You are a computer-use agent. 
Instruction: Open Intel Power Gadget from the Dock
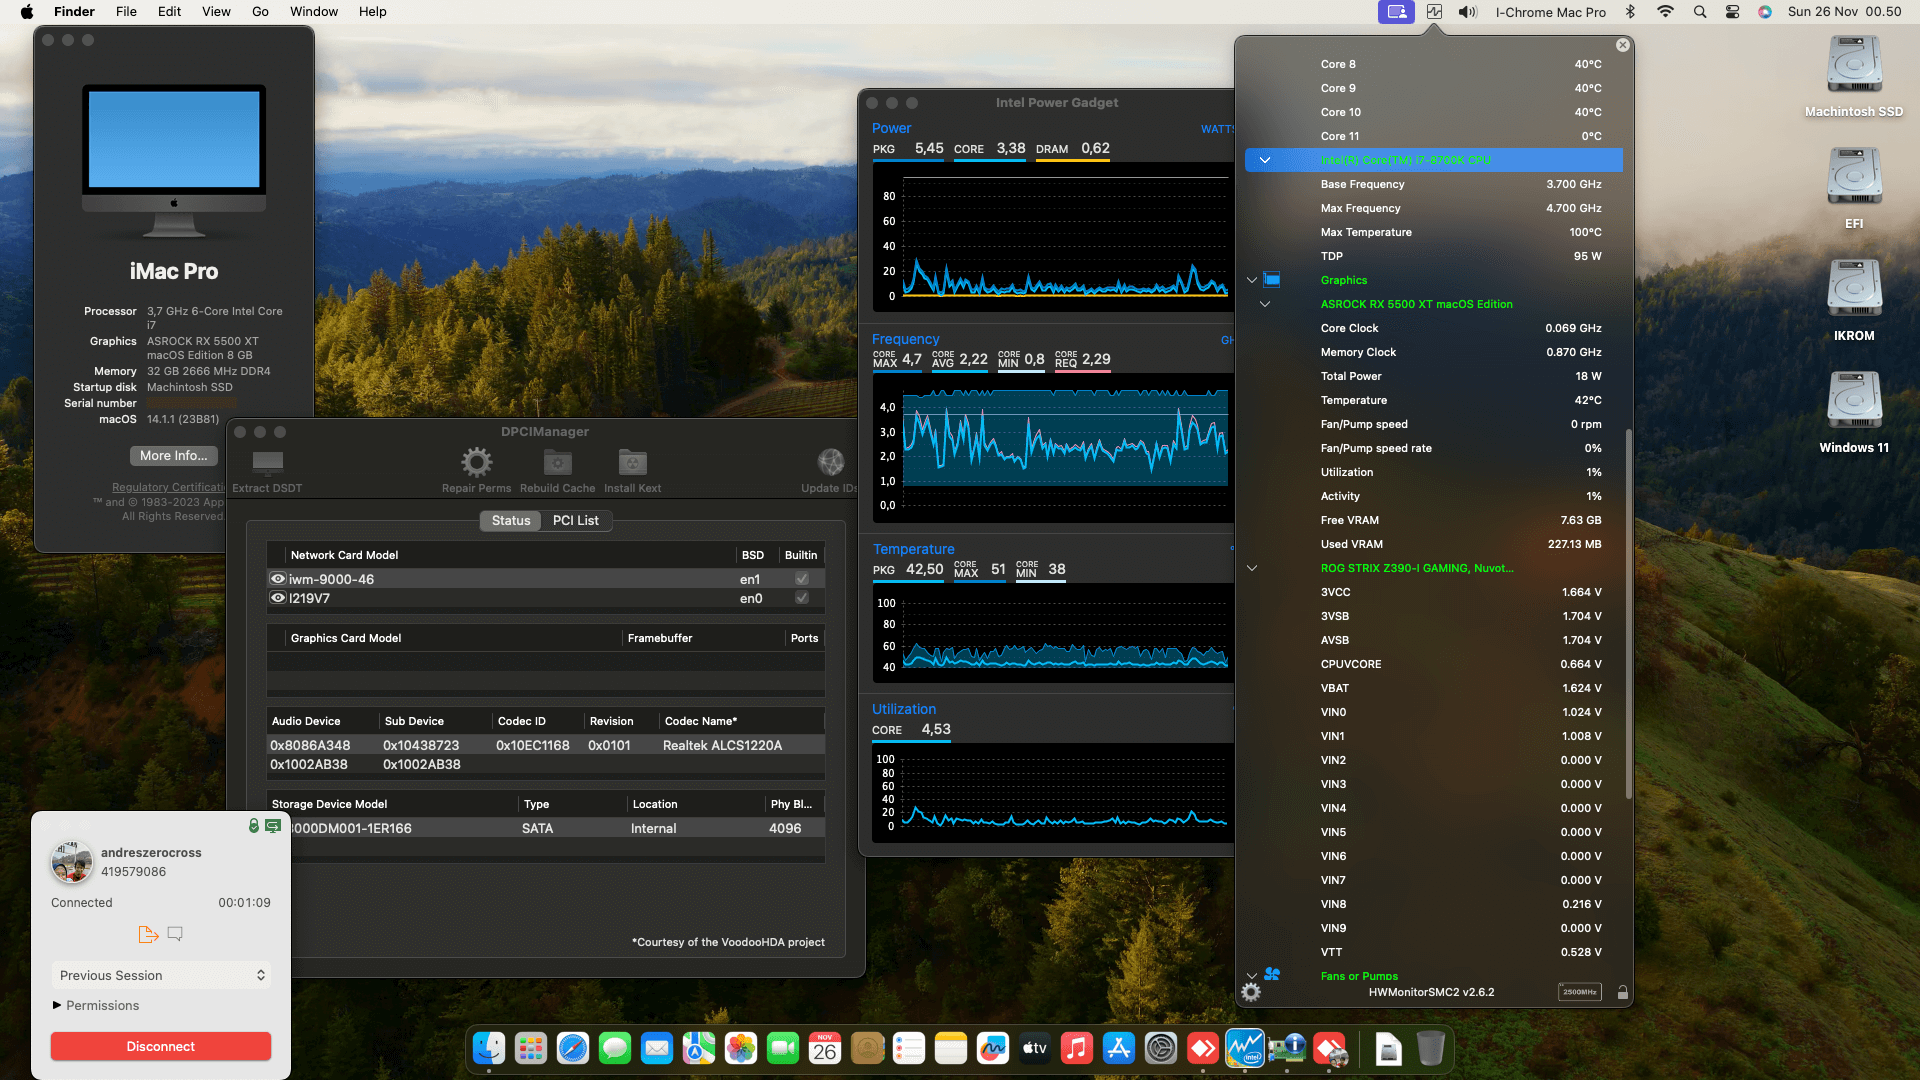coord(1245,1048)
